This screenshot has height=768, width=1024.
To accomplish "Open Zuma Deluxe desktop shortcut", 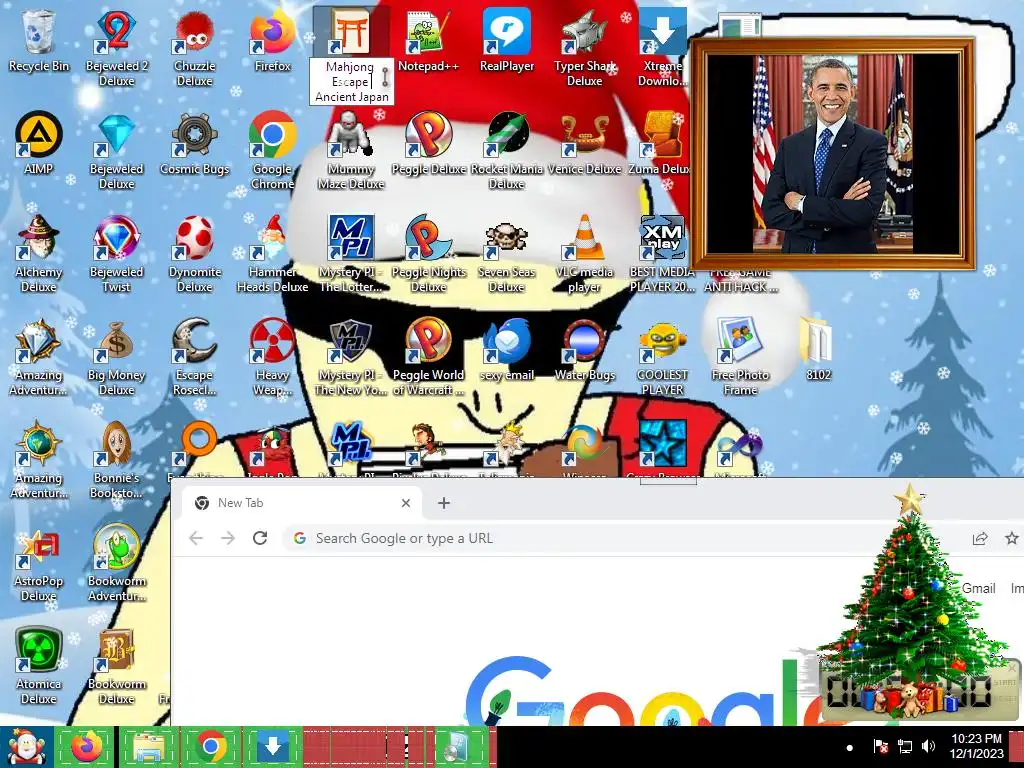I will 660,144.
